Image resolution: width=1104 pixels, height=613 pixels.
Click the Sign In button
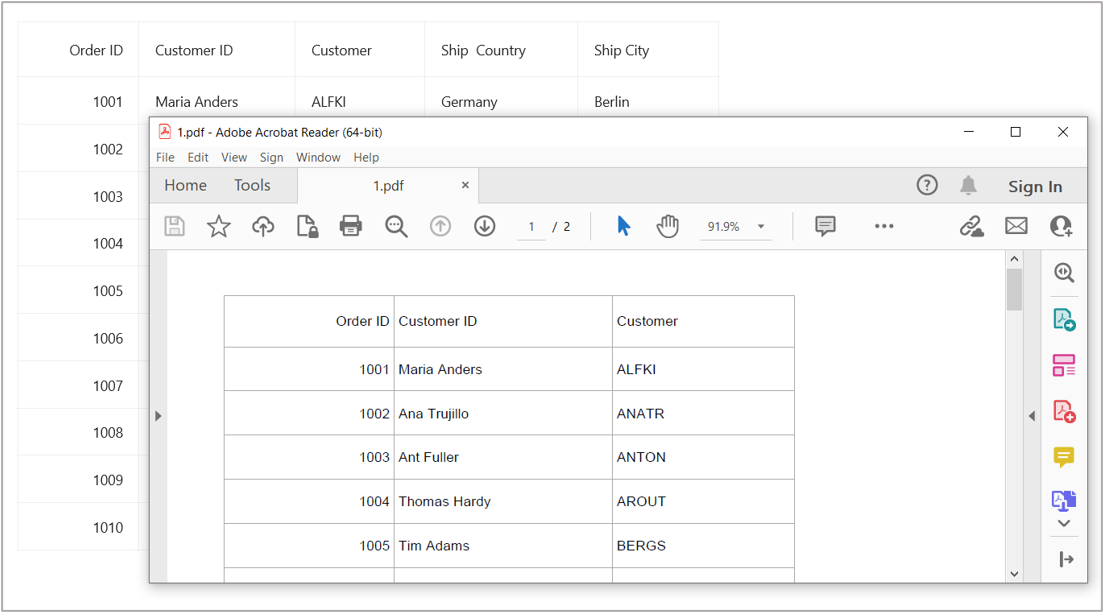point(1035,186)
